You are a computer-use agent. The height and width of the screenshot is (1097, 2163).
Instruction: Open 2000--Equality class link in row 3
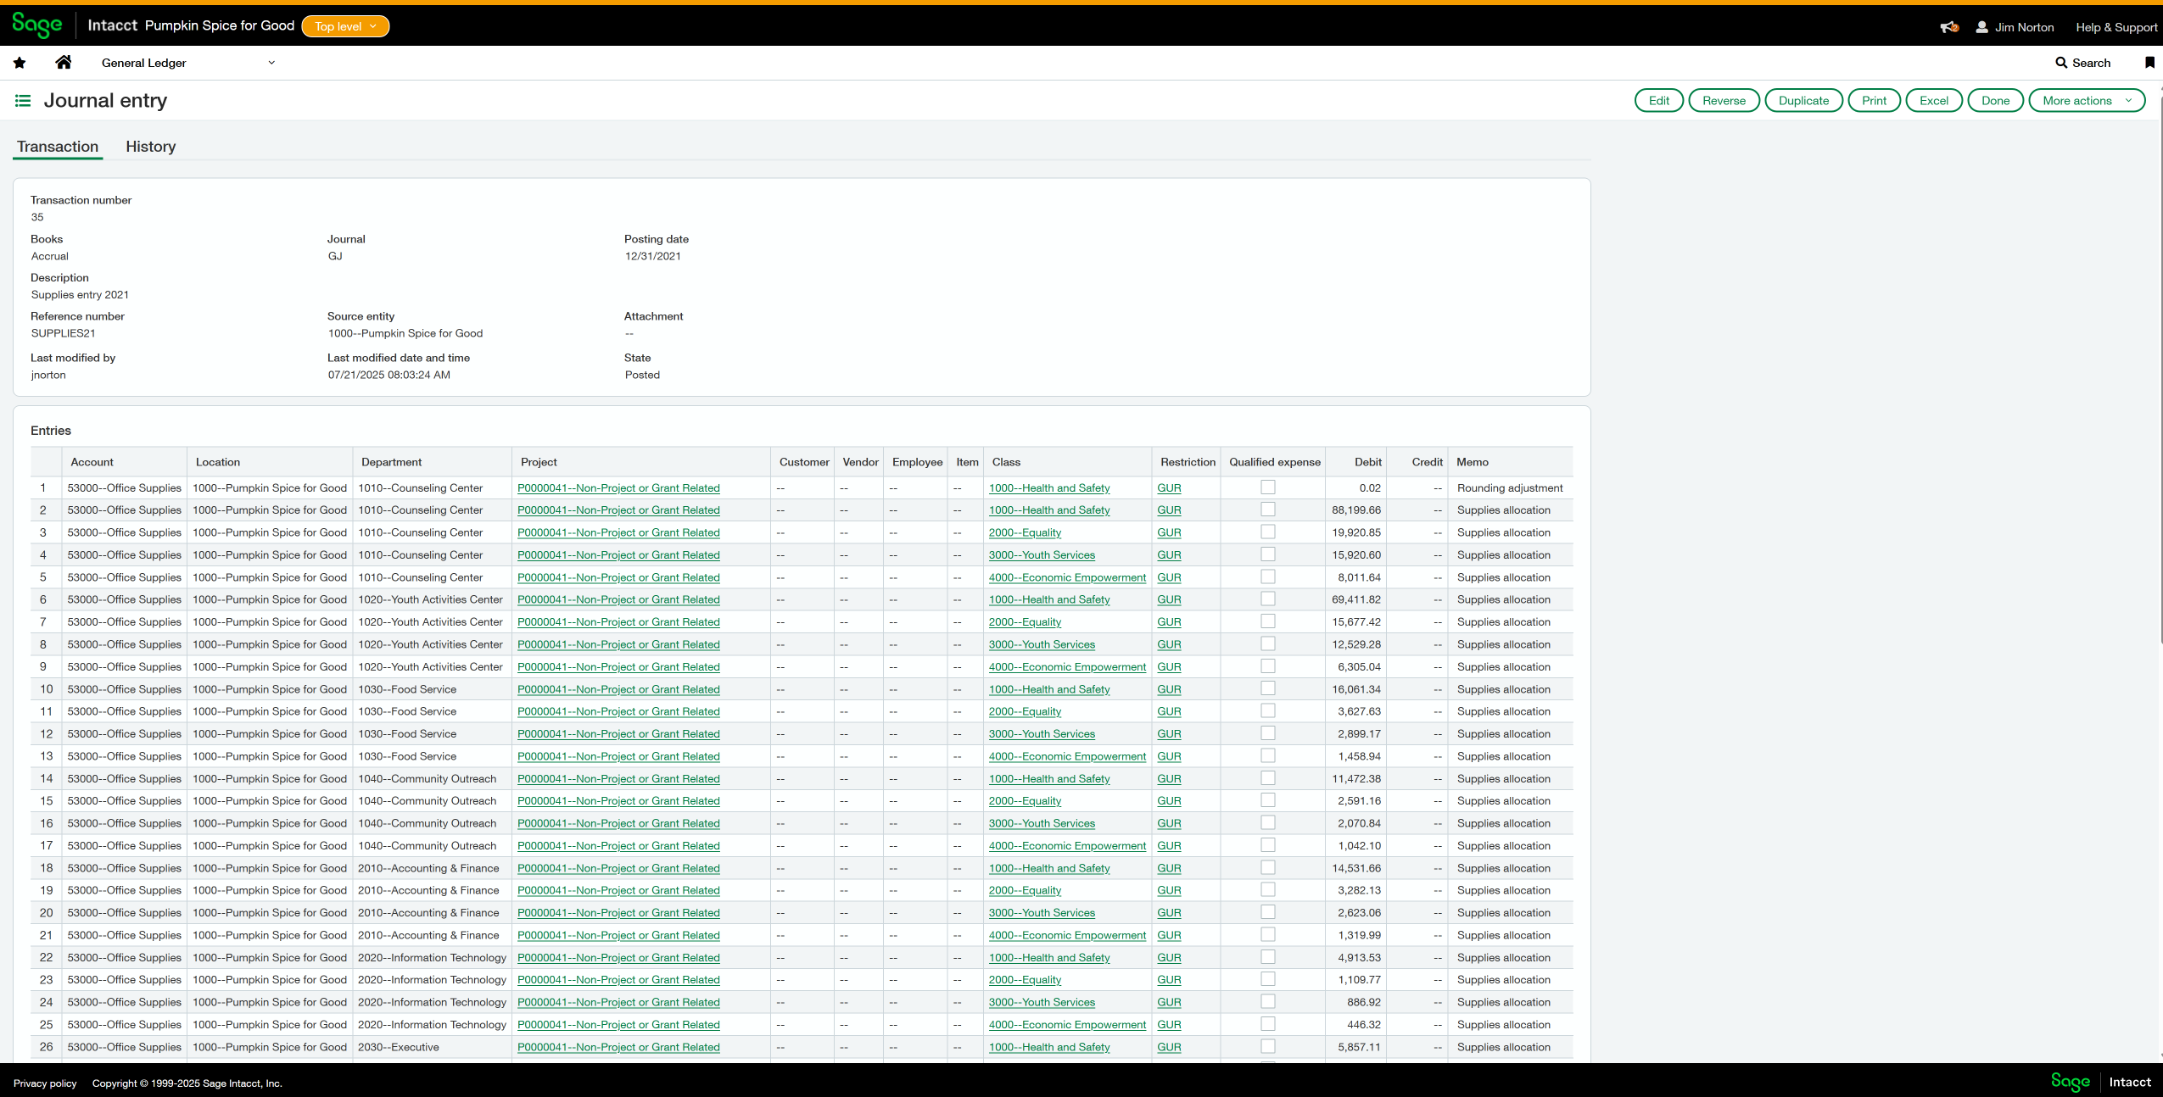click(x=1024, y=533)
